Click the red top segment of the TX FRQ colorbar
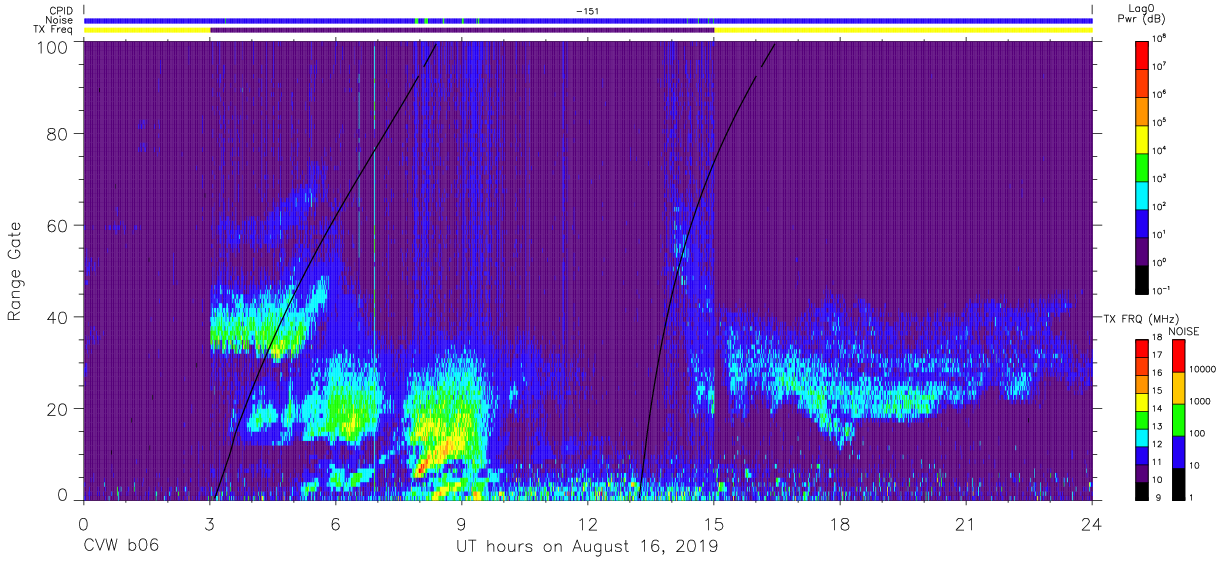This screenshot has height=567, width=1228. tap(1142, 349)
